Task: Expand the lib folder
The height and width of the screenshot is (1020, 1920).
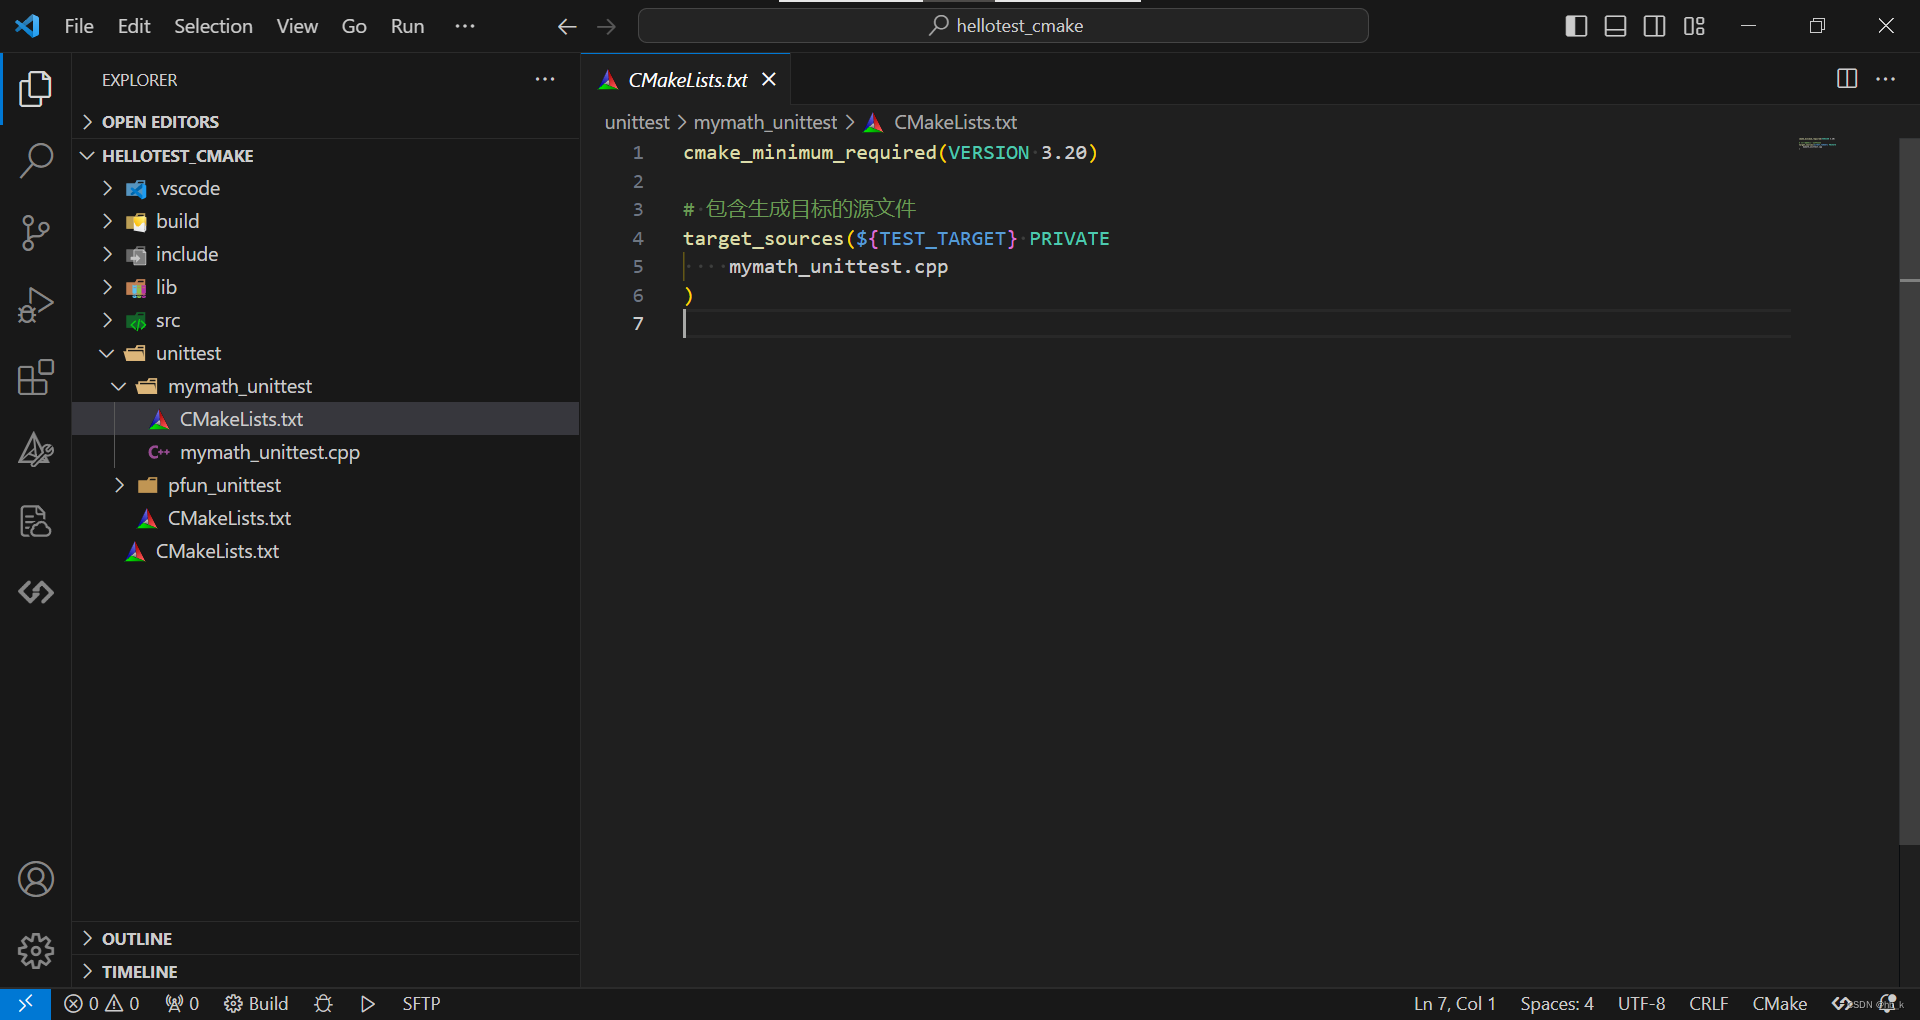Action: tap(326, 287)
